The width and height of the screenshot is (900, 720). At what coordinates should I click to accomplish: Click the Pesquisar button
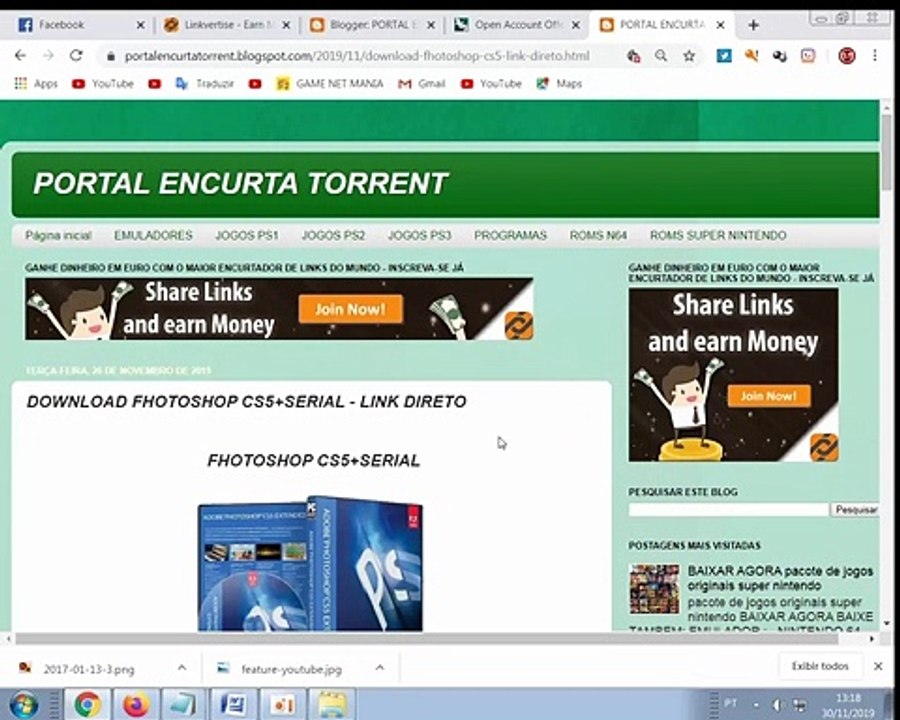pos(855,510)
